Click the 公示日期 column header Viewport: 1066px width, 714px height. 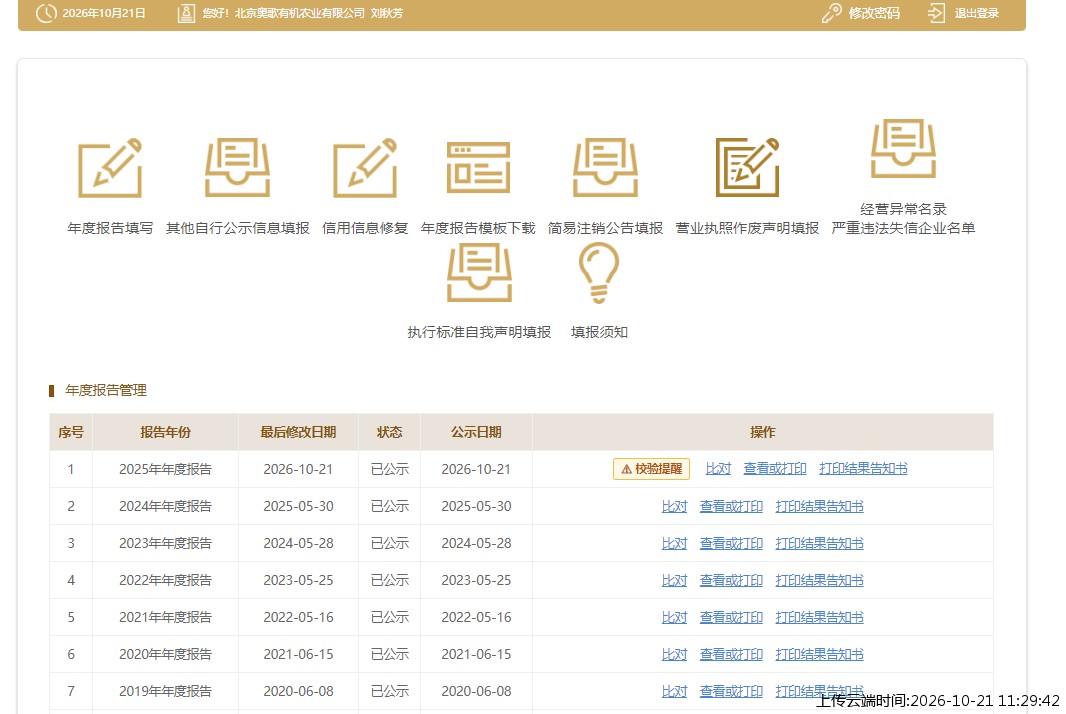476,432
